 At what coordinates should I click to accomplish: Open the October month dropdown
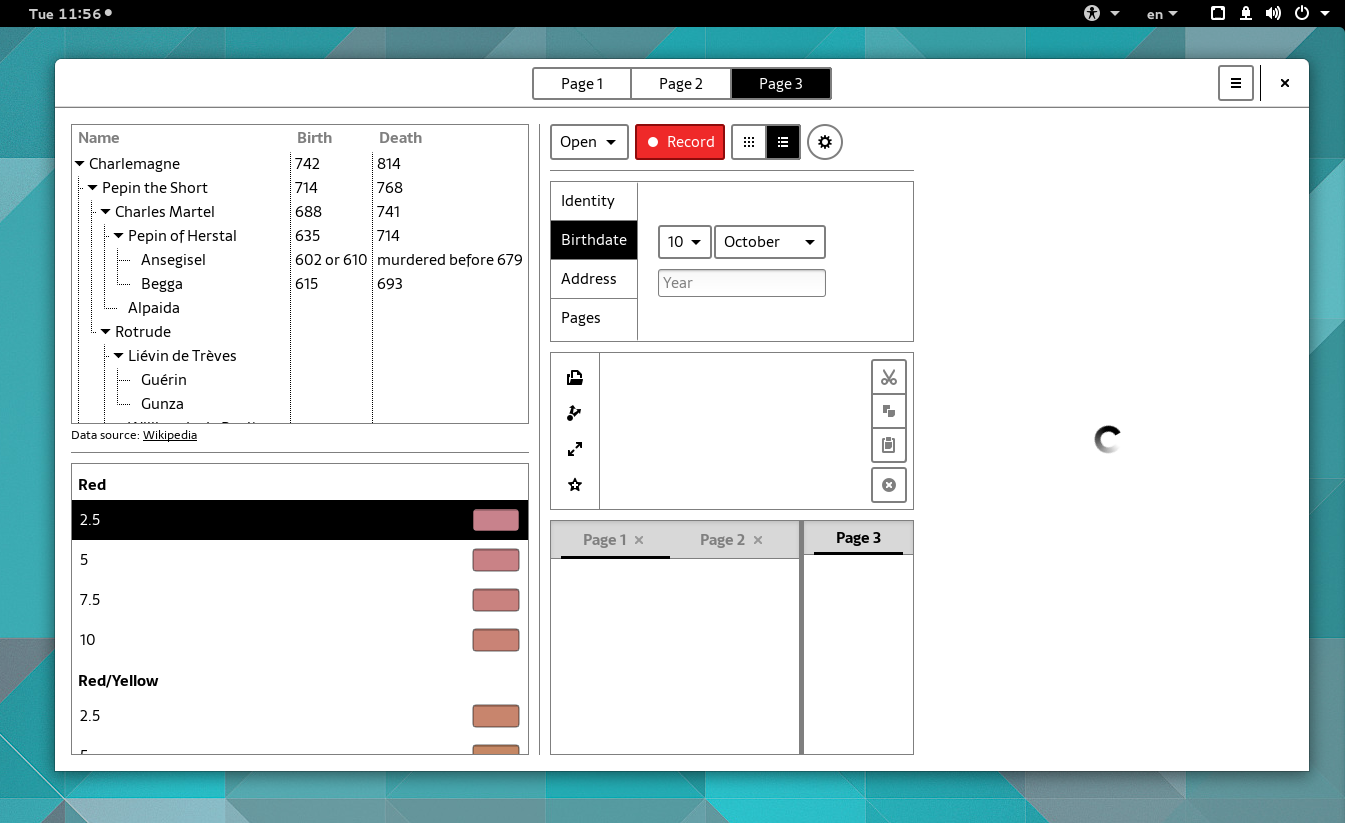click(769, 242)
